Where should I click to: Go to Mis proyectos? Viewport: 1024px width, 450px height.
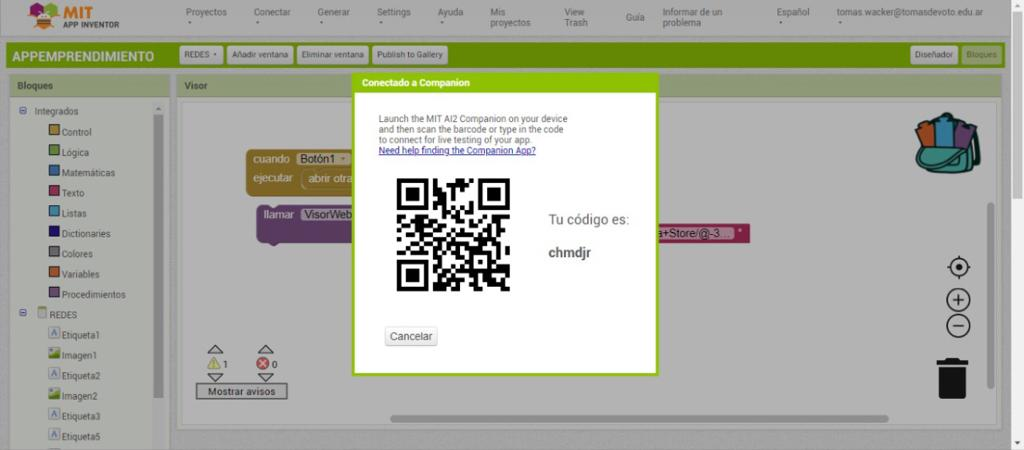coord(510,17)
